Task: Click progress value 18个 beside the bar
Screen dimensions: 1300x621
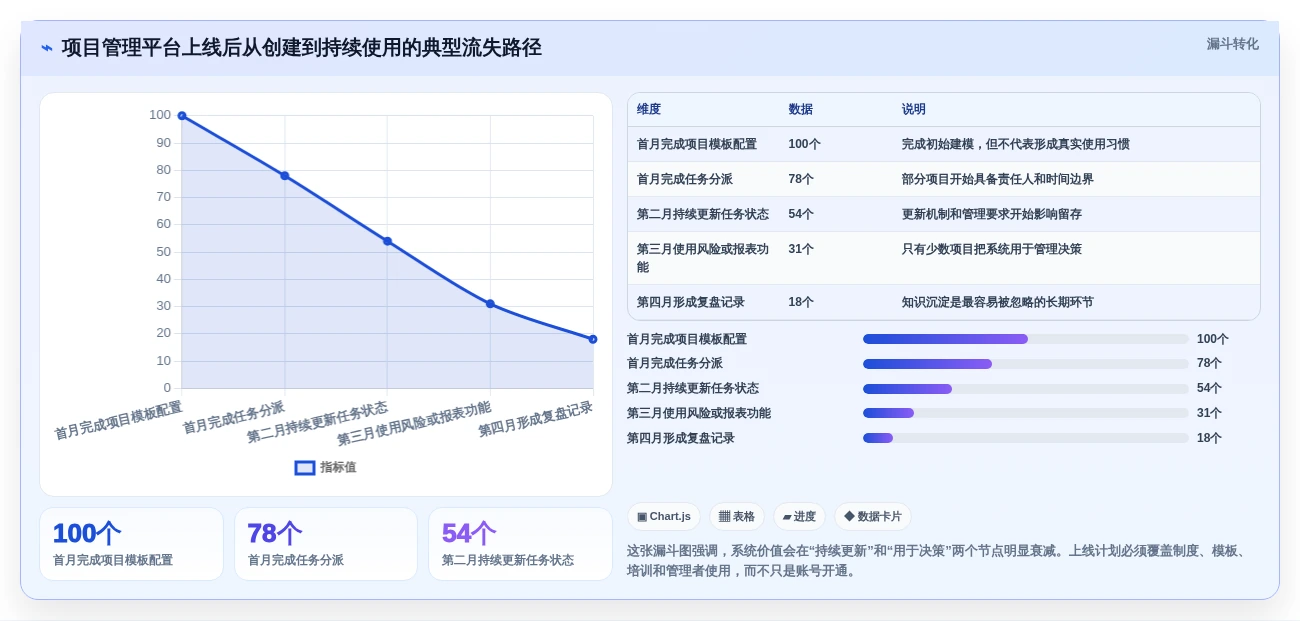Action: [x=1209, y=438]
